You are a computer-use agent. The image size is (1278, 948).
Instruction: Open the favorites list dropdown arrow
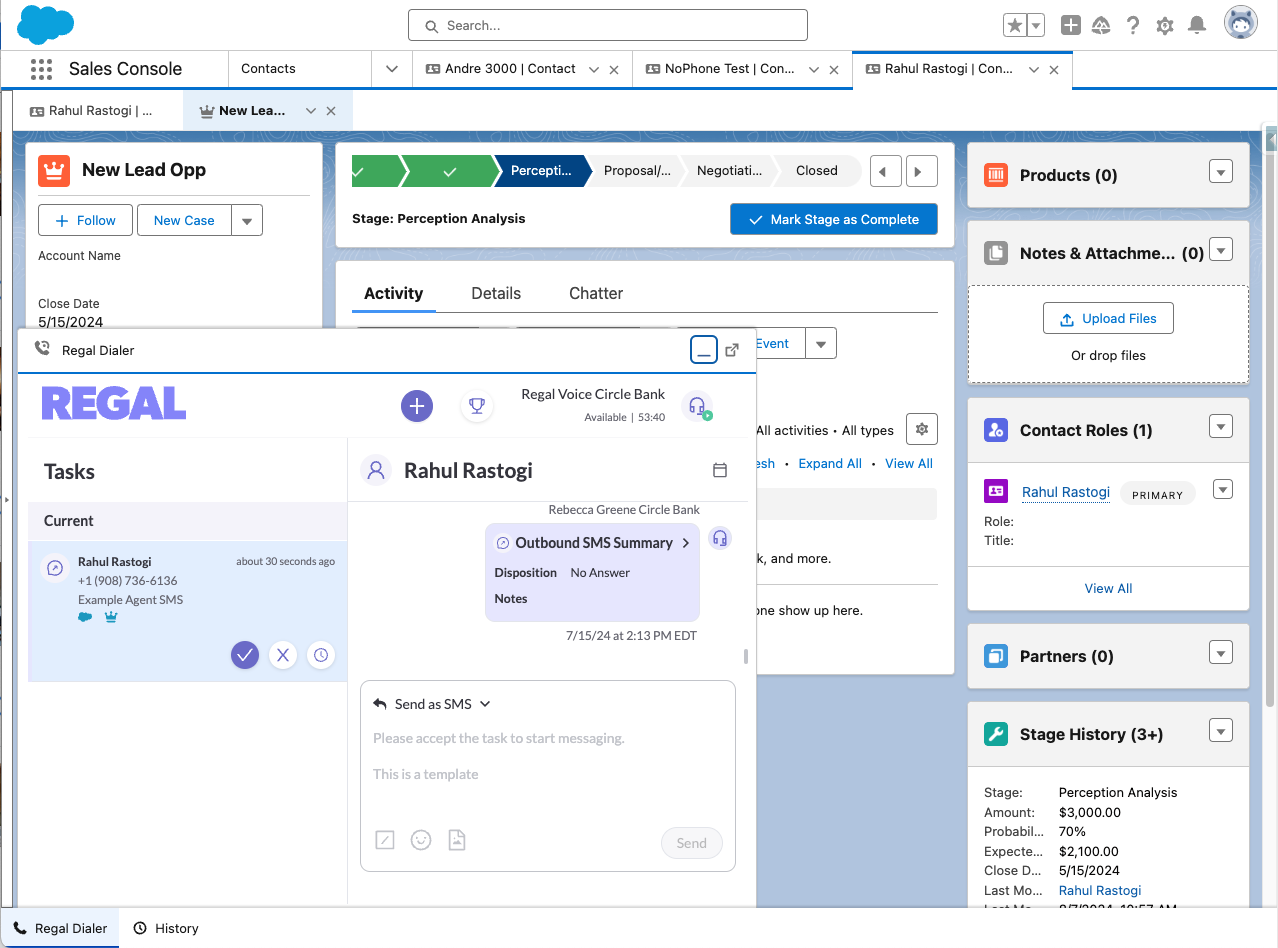coord(1036,26)
